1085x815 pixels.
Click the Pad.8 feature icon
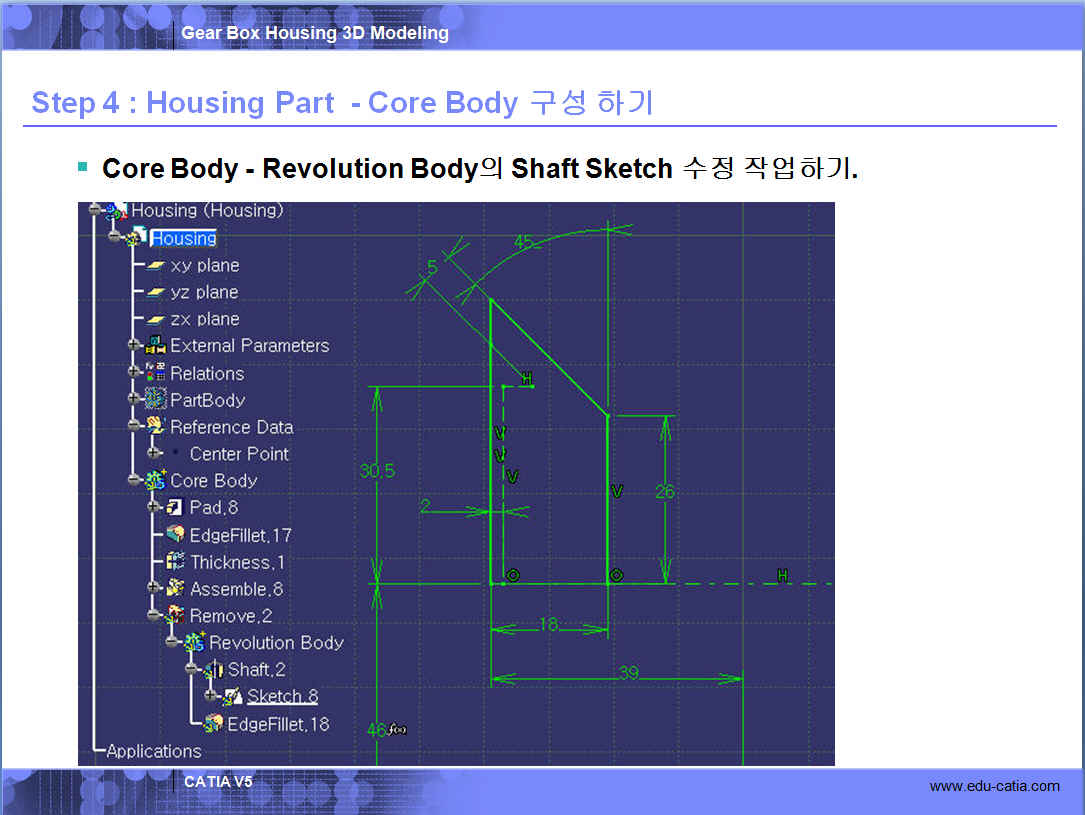(x=174, y=508)
